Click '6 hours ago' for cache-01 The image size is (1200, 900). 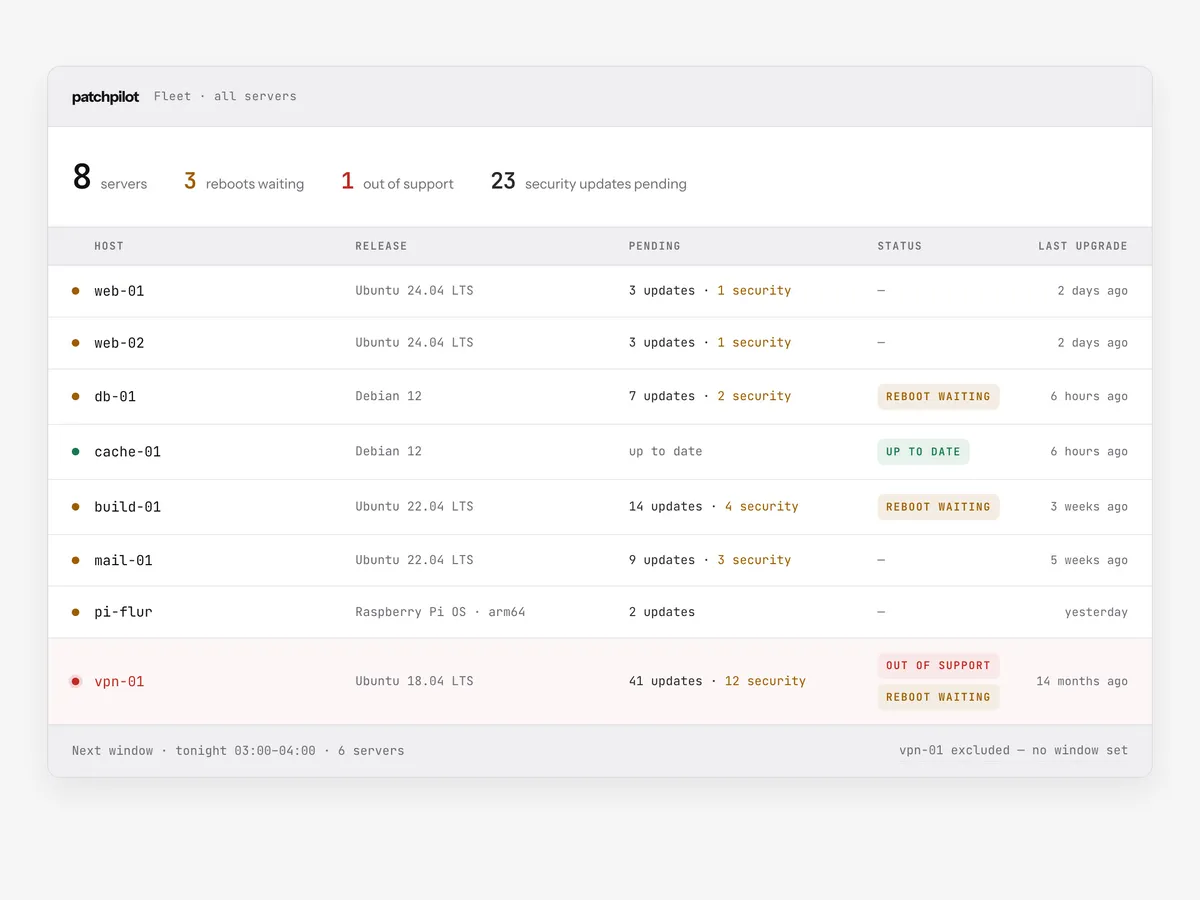click(x=1089, y=452)
